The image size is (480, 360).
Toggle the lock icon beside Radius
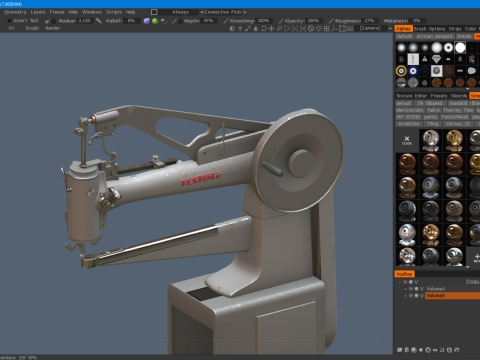[53, 21]
